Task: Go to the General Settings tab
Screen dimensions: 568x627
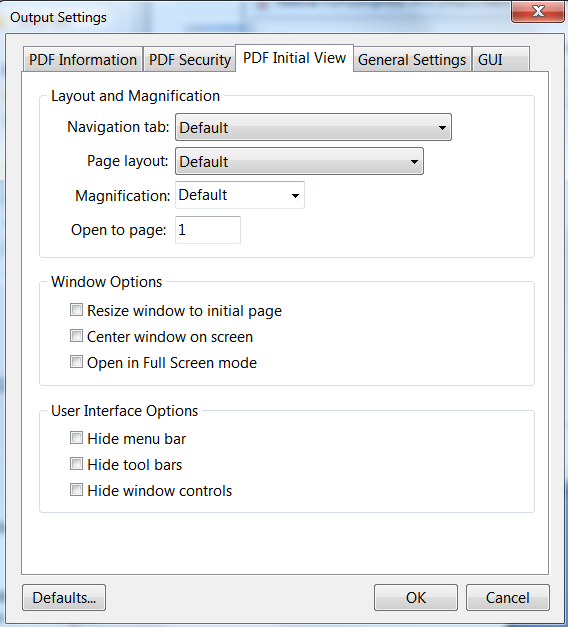Action: pos(412,60)
